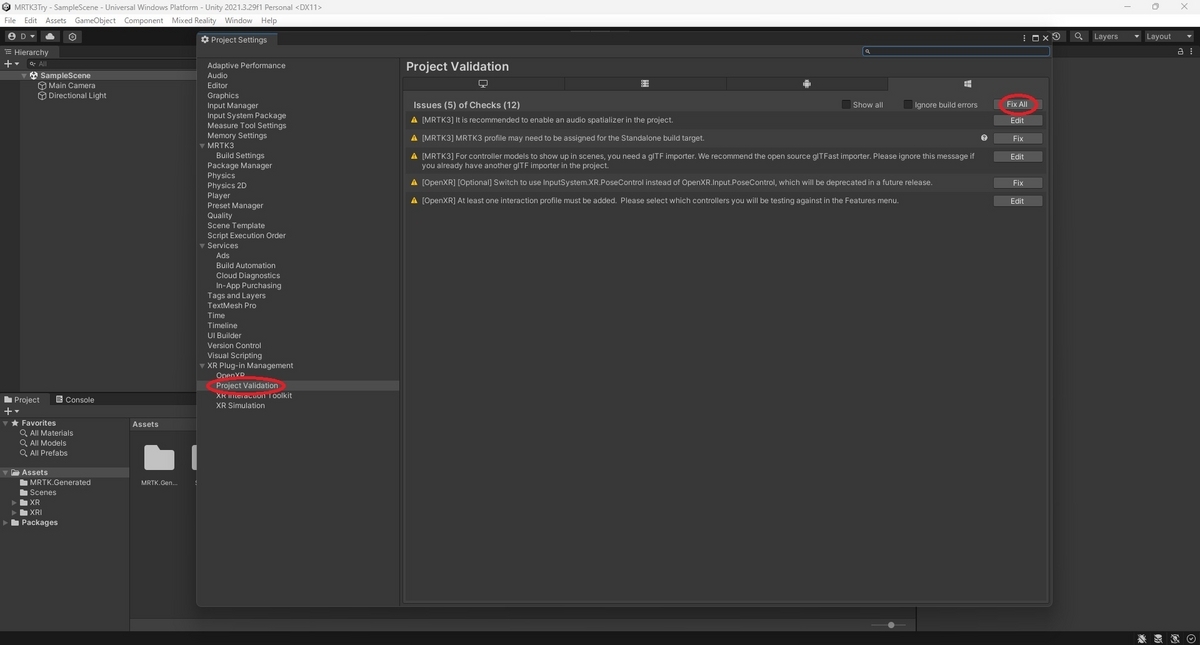Image resolution: width=1200 pixels, height=645 pixels.
Task: Collapse the Assets folder tree
Action: click(6, 473)
